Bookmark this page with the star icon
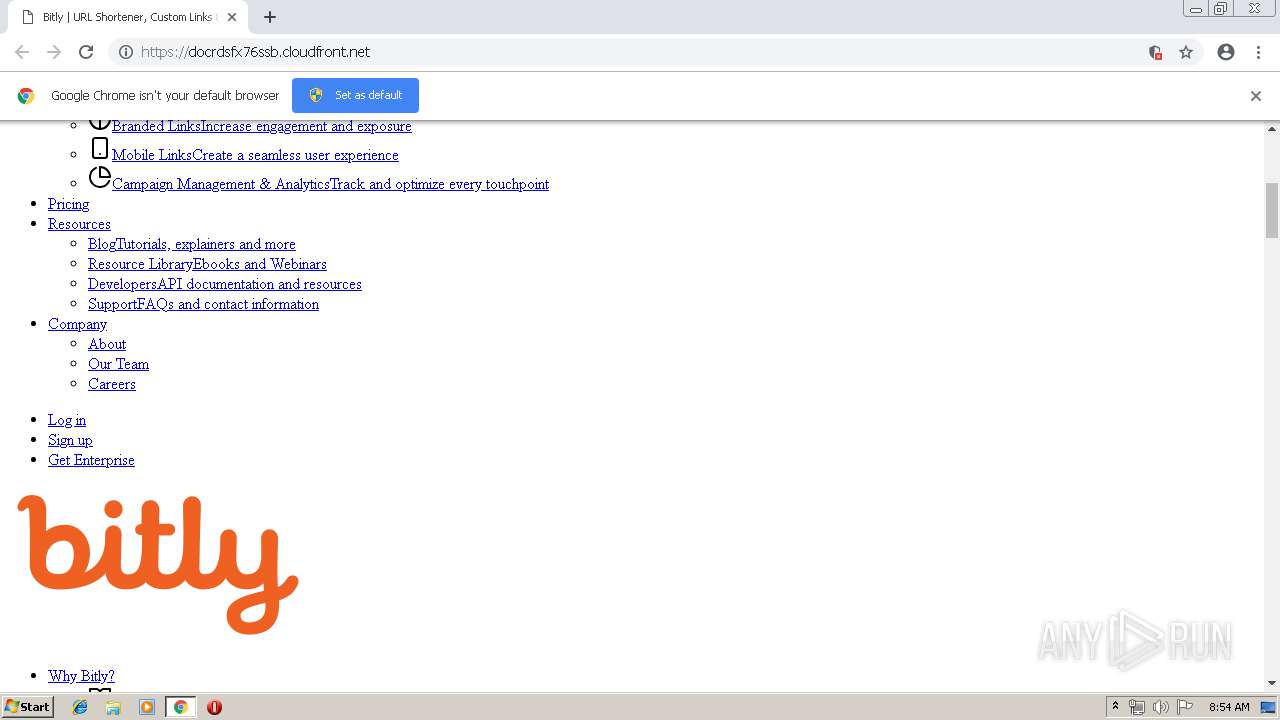This screenshot has height=720, width=1280. [x=1186, y=52]
